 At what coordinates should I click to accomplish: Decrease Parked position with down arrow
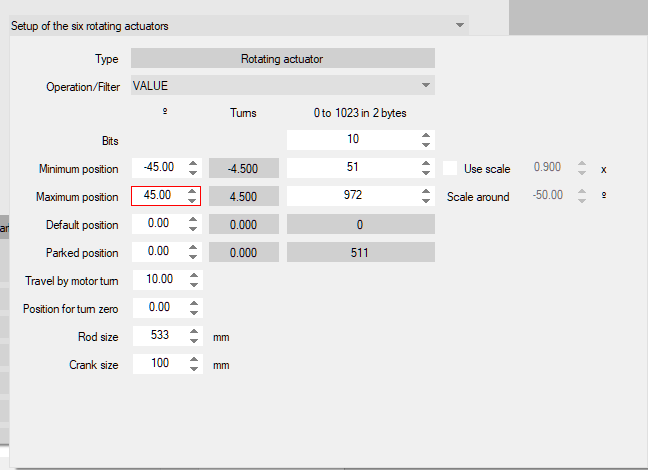193,258
